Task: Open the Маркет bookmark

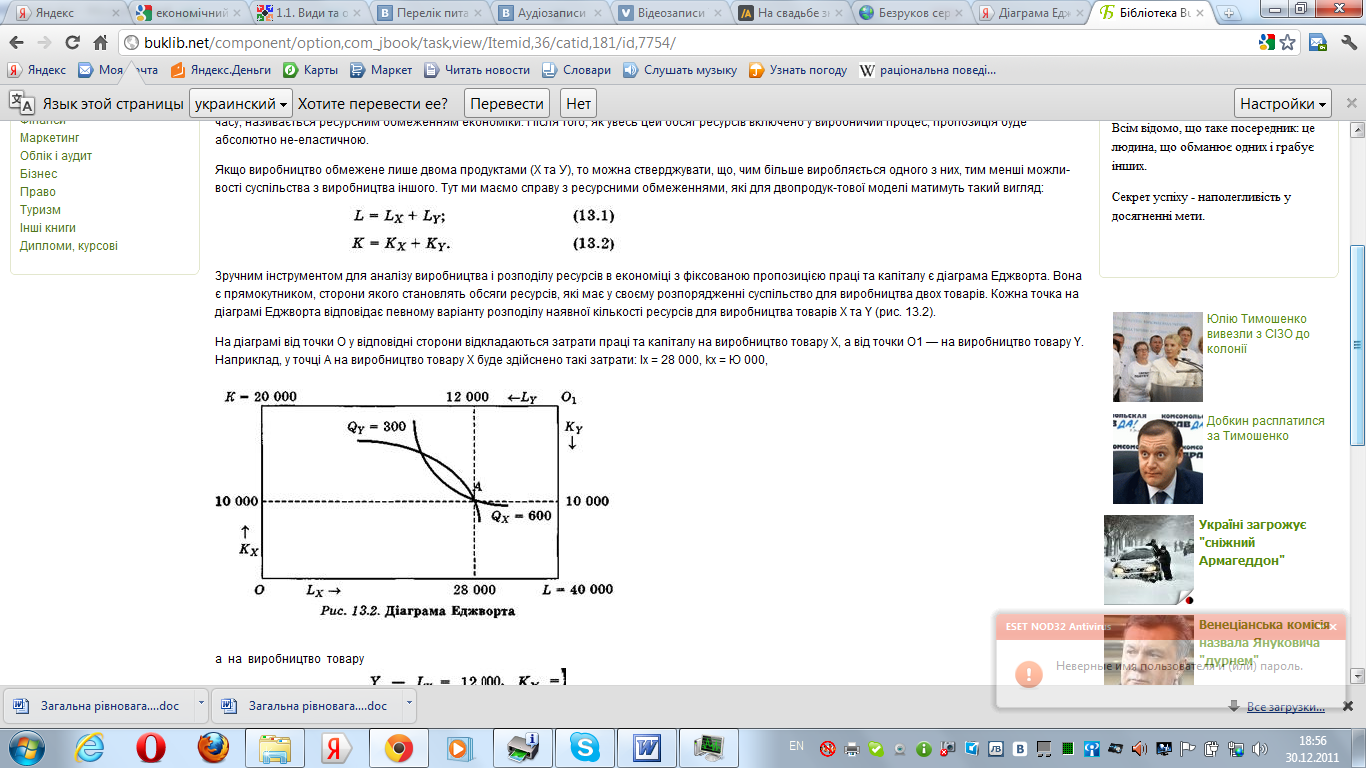Action: point(381,70)
